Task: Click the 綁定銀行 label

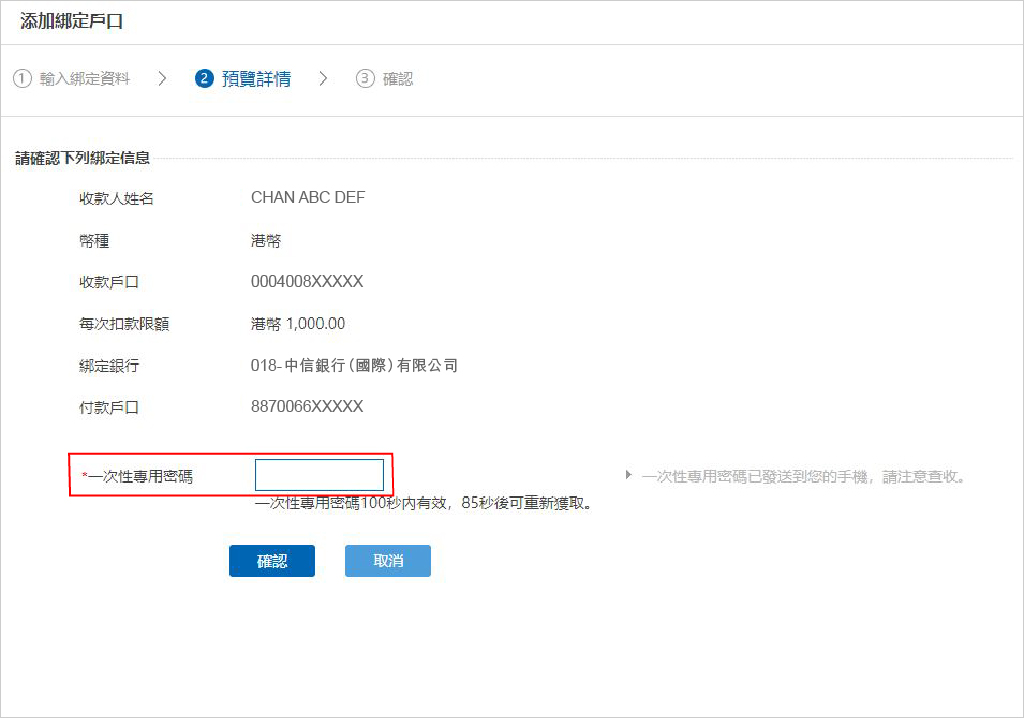Action: click(x=108, y=366)
